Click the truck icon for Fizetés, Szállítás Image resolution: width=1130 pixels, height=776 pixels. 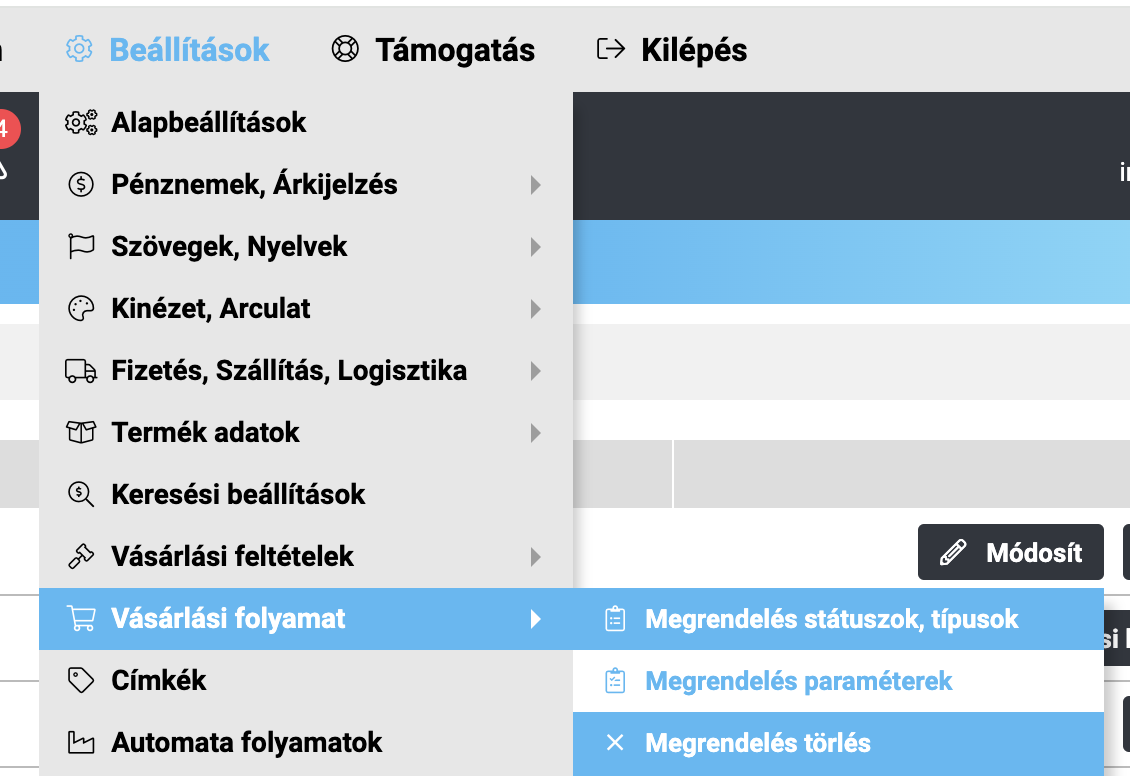[x=81, y=370]
